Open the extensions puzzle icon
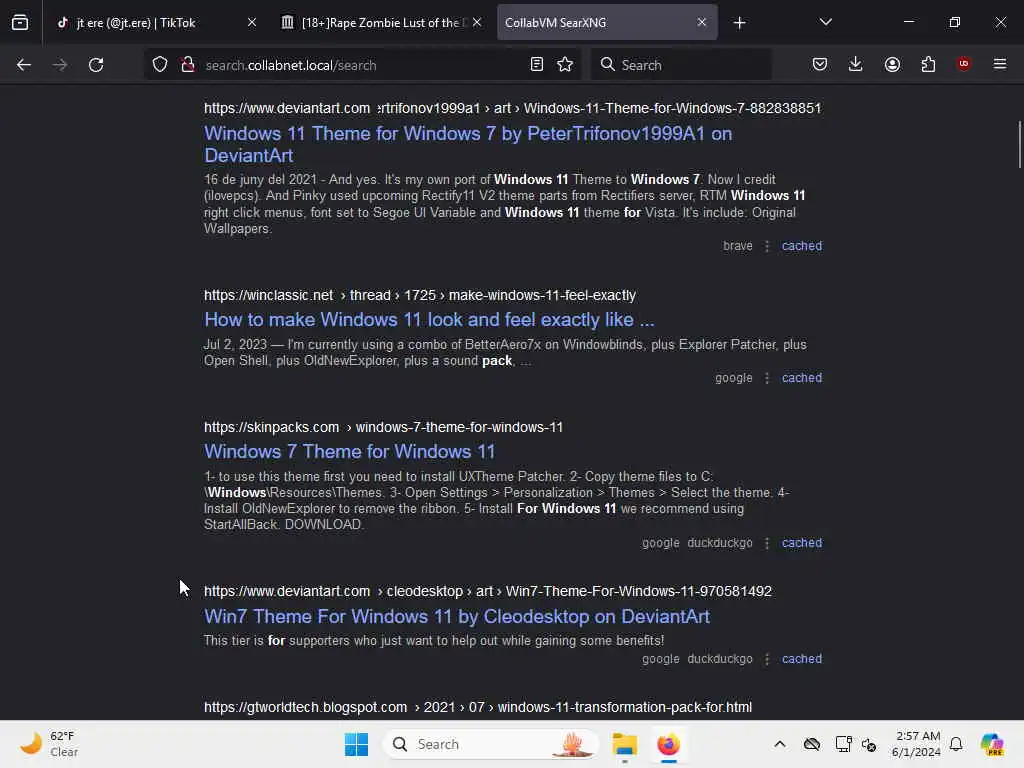This screenshot has height=768, width=1024. 928,64
